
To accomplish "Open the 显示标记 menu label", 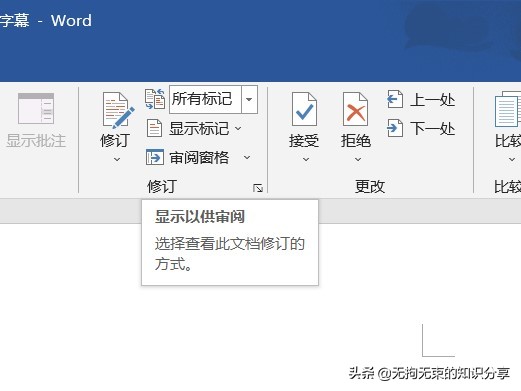I will [x=199, y=129].
